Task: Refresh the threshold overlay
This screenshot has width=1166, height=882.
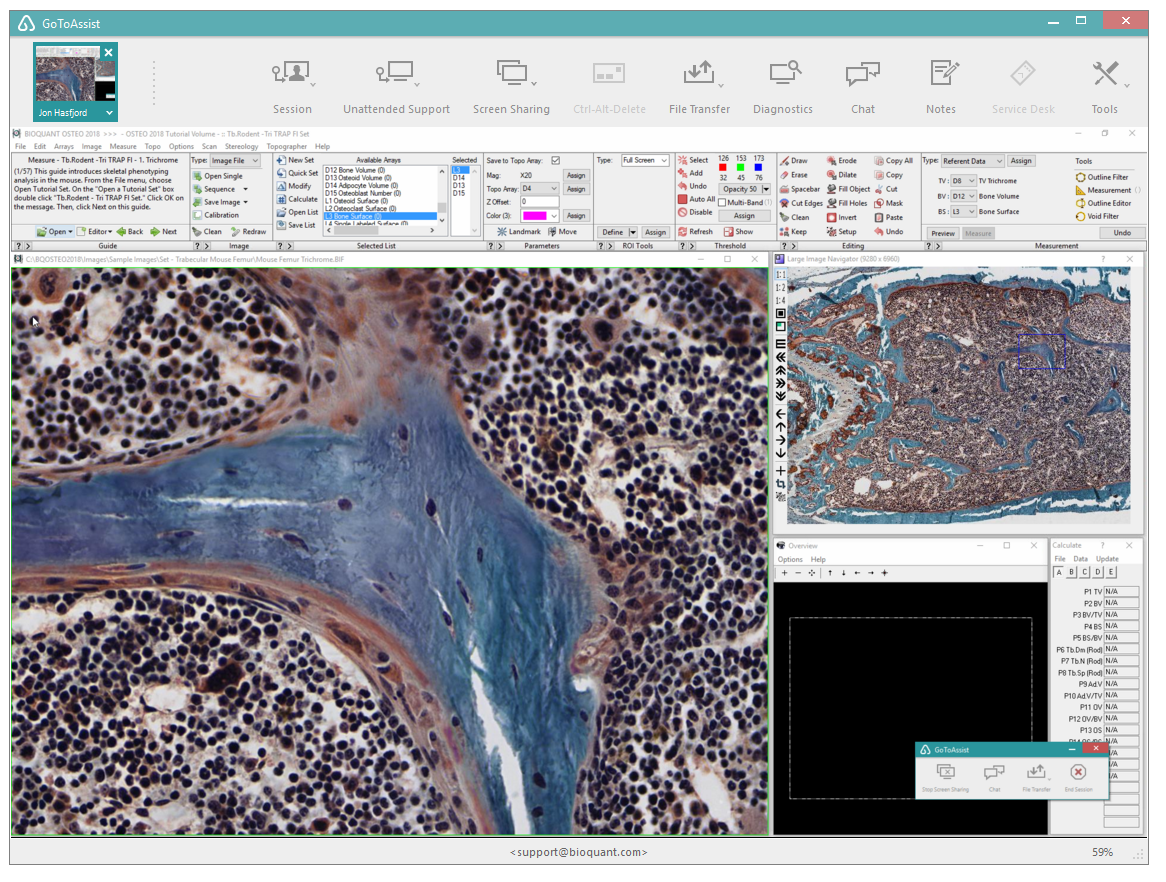Action: click(695, 231)
